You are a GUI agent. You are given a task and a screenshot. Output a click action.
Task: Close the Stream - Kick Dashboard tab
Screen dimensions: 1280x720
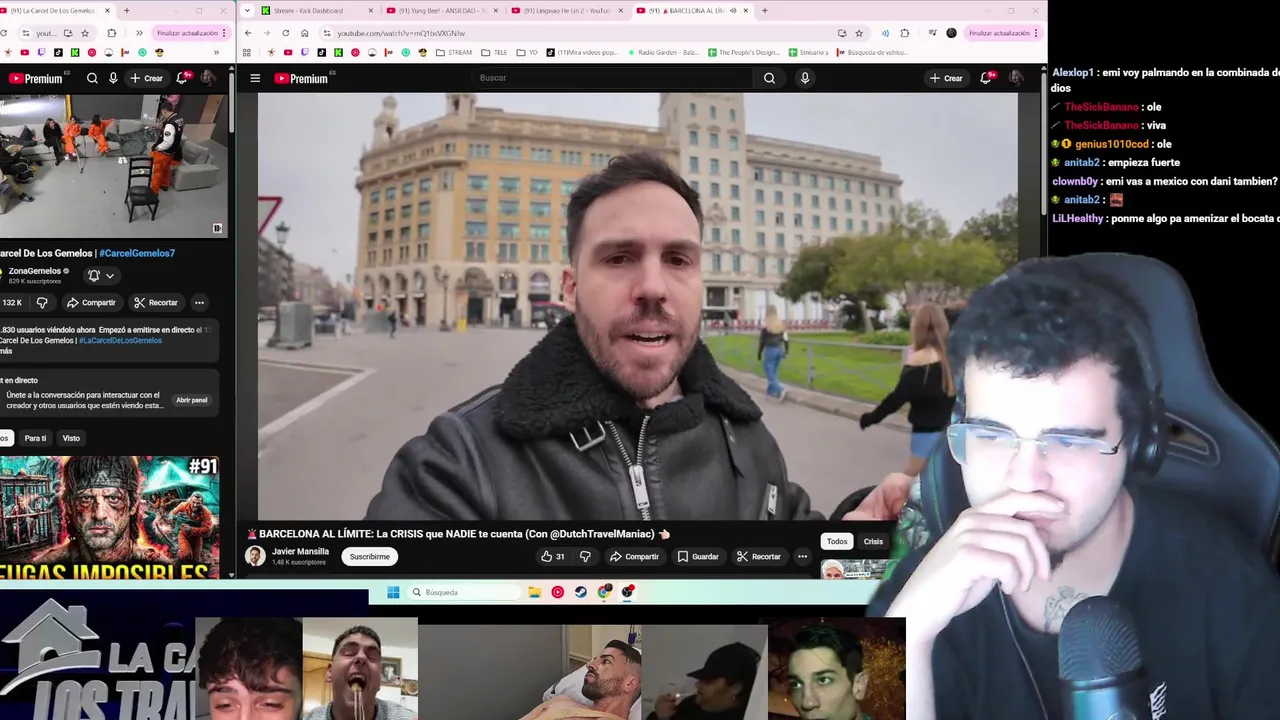(371, 10)
